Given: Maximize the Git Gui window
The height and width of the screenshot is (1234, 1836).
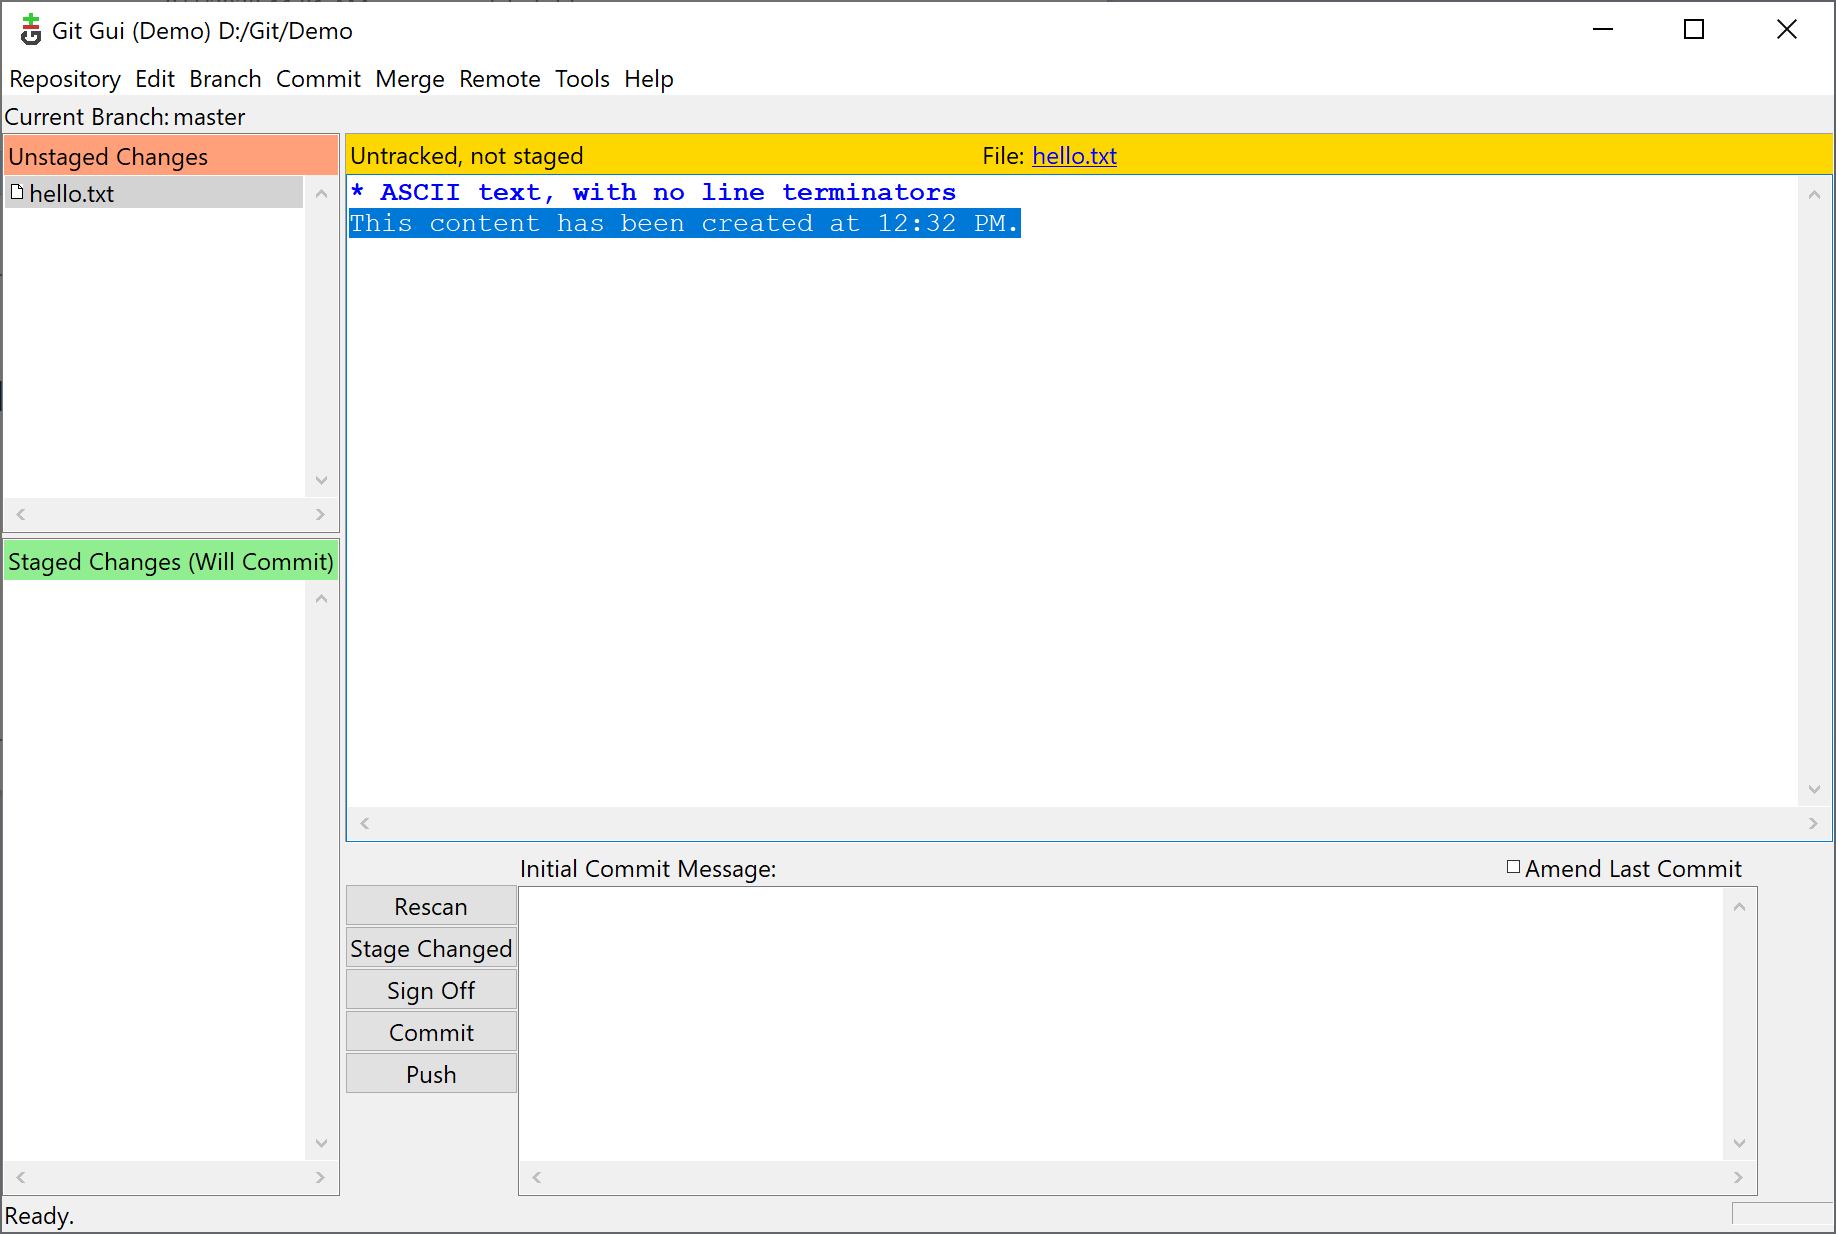Looking at the screenshot, I should [1694, 30].
